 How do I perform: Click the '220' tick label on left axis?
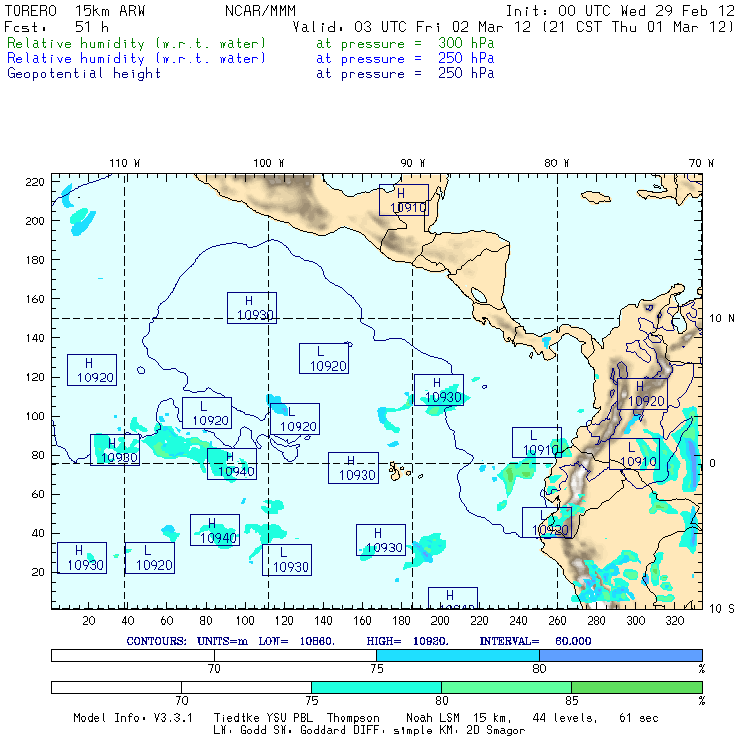(x=35, y=182)
